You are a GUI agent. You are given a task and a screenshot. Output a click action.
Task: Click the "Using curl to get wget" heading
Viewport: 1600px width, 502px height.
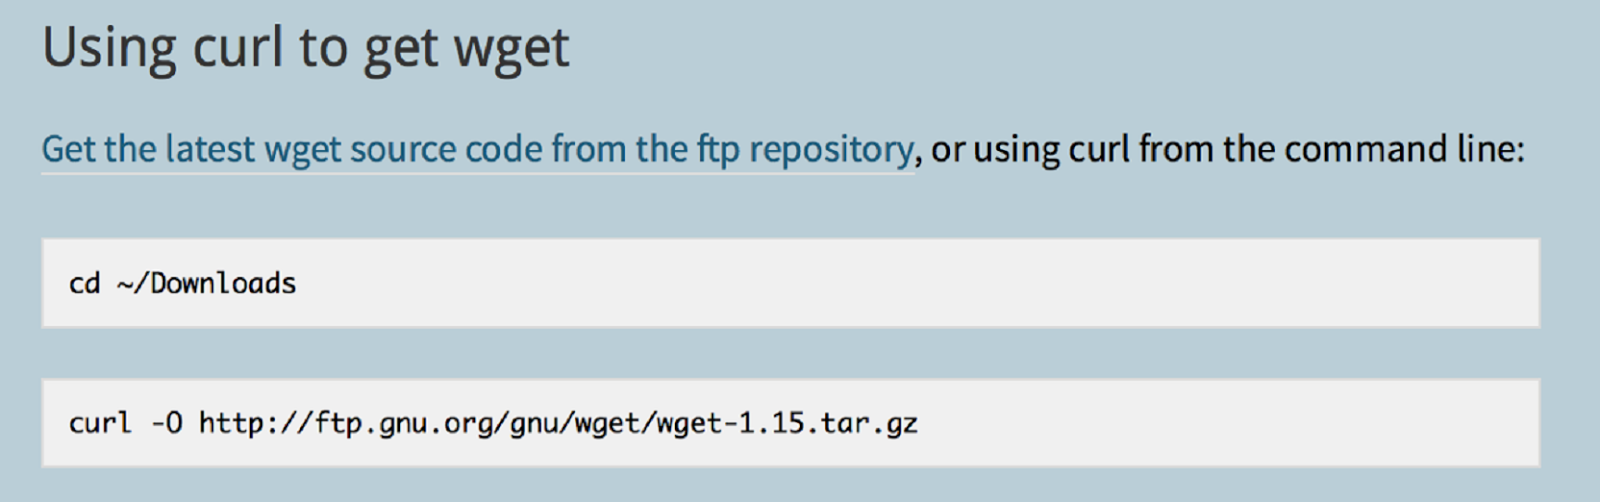pyautogui.click(x=305, y=48)
